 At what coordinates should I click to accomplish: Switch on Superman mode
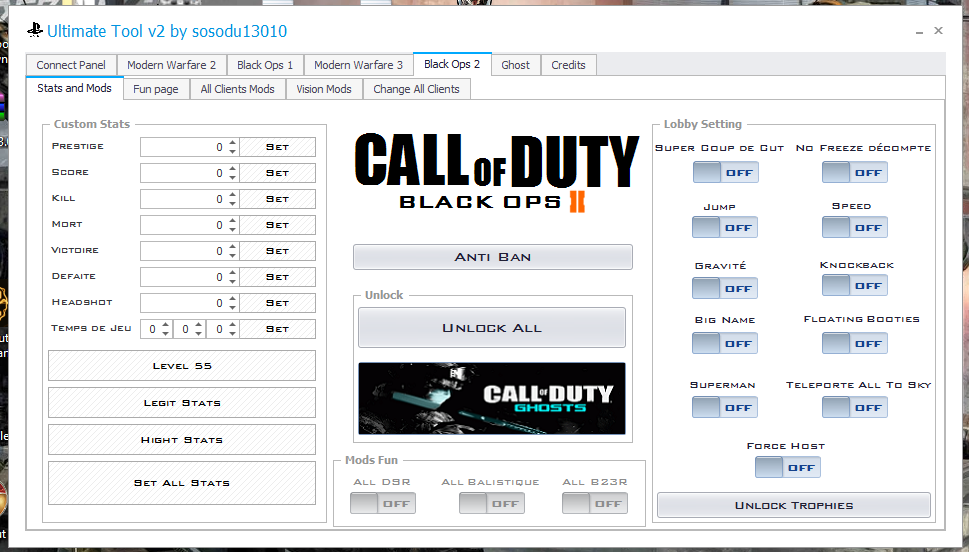[725, 407]
